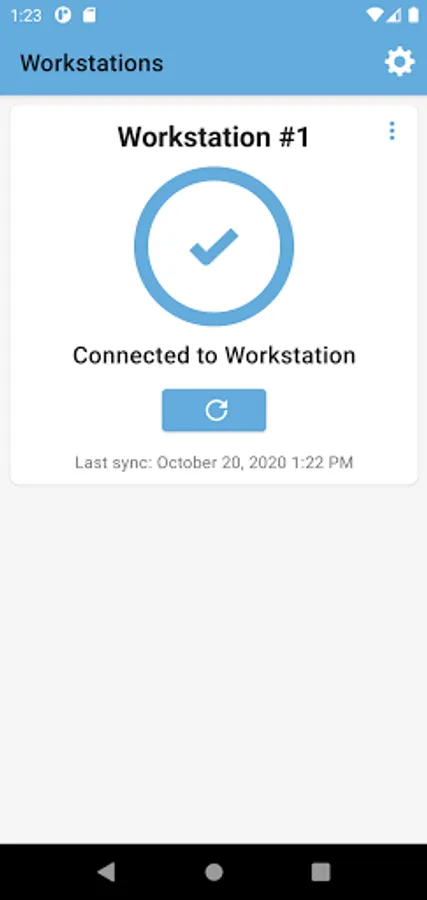This screenshot has width=427, height=900.
Task: Tap the battery icon in status bar
Action: (x=413, y=15)
